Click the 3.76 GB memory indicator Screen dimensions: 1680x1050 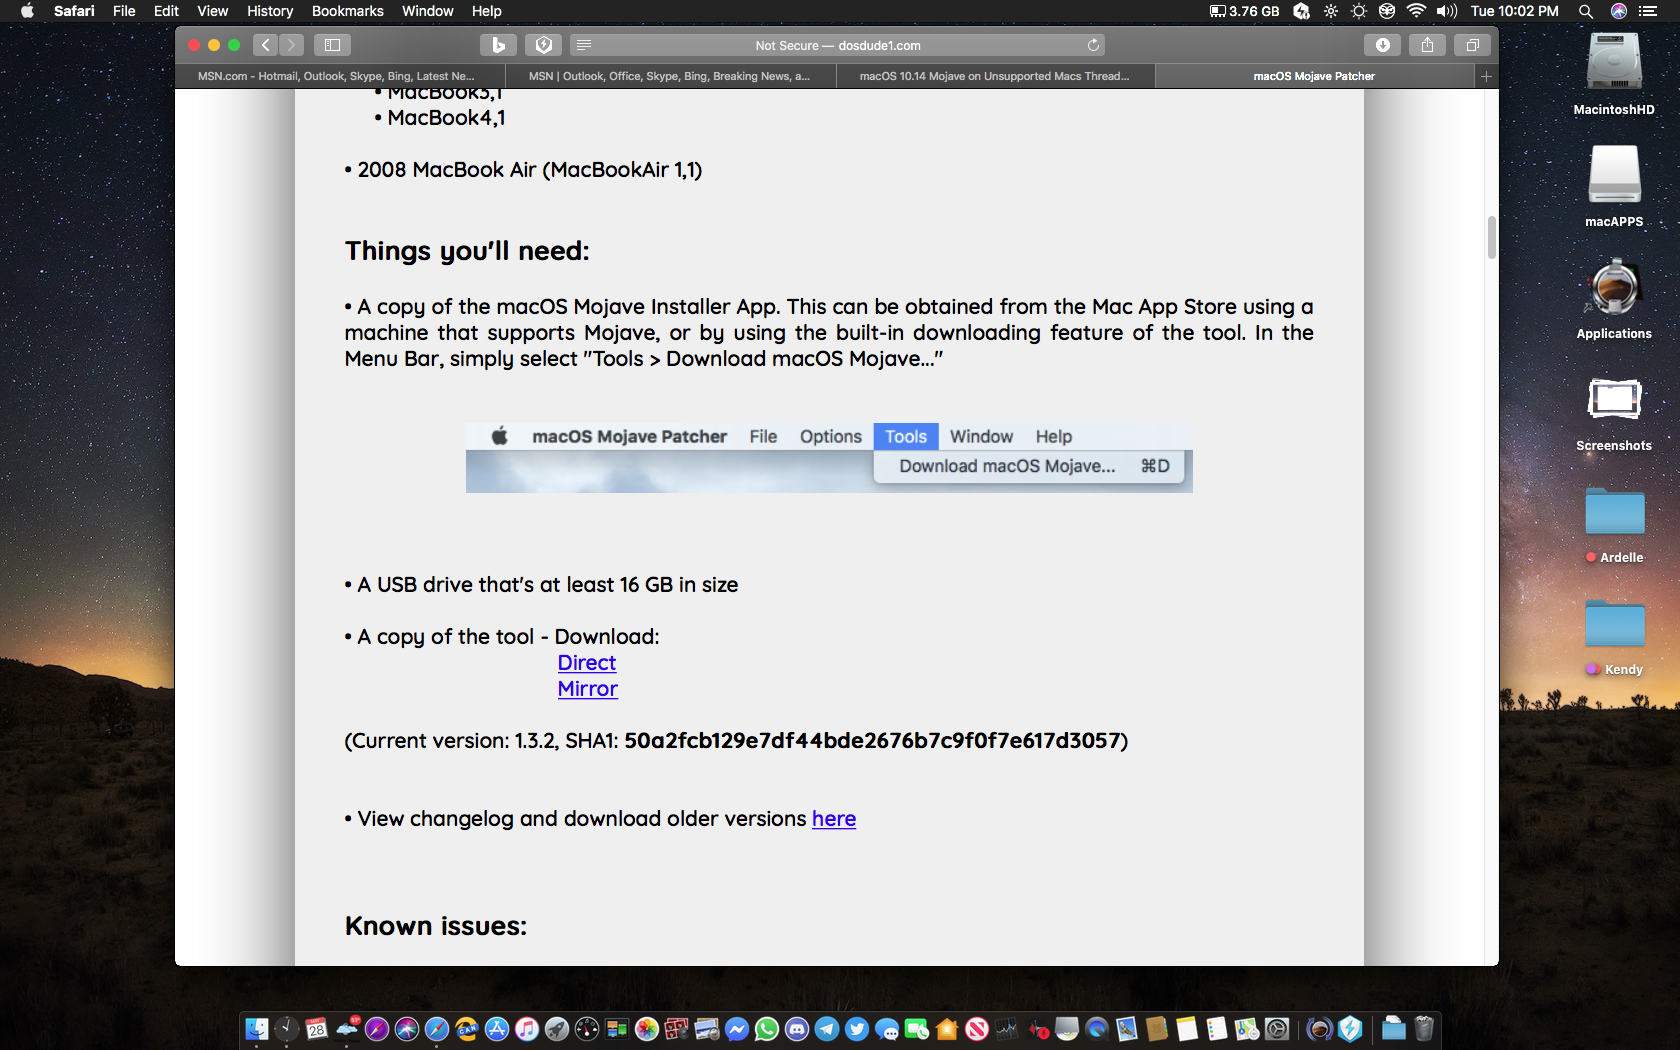coord(1244,11)
